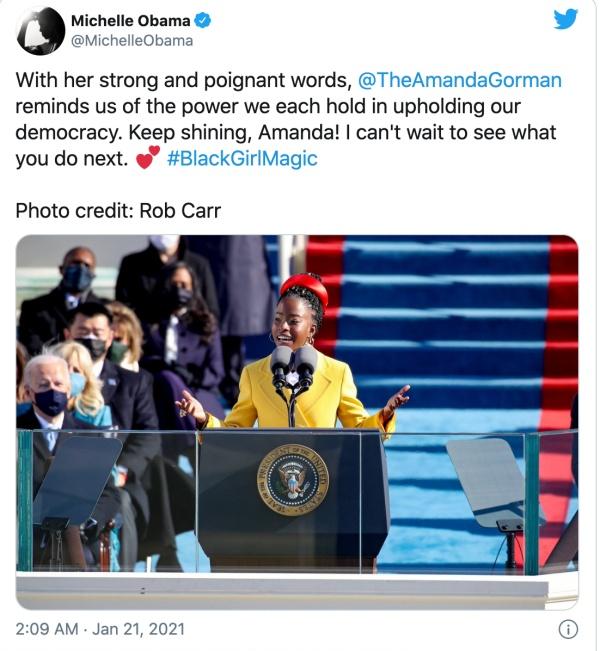
Task: Click the @MichelleObama handle
Action: pyautogui.click(x=132, y=41)
